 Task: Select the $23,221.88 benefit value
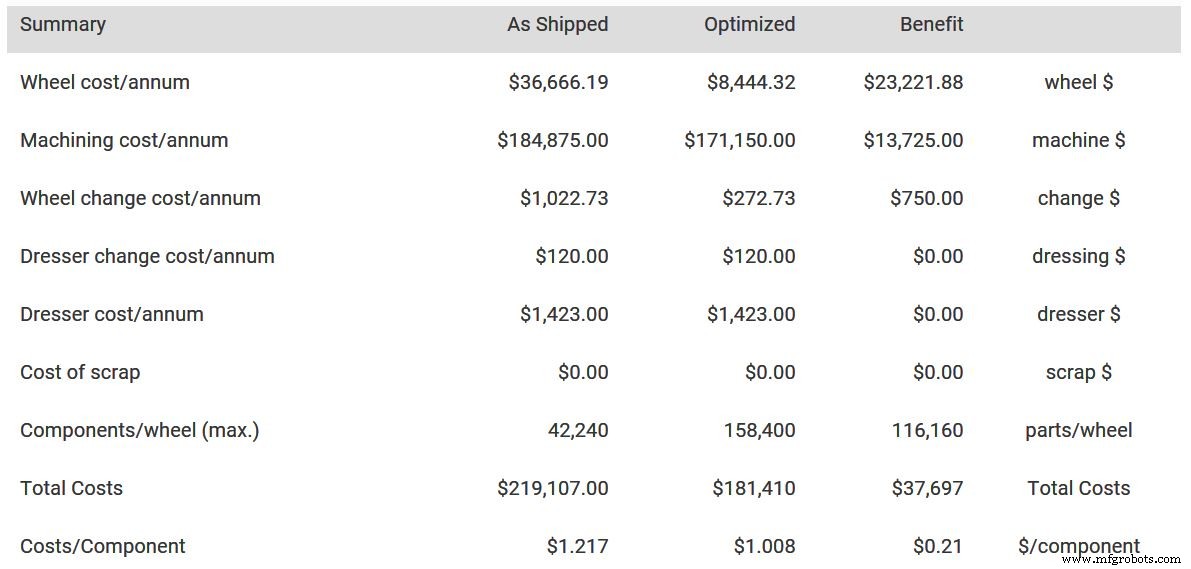coord(913,83)
